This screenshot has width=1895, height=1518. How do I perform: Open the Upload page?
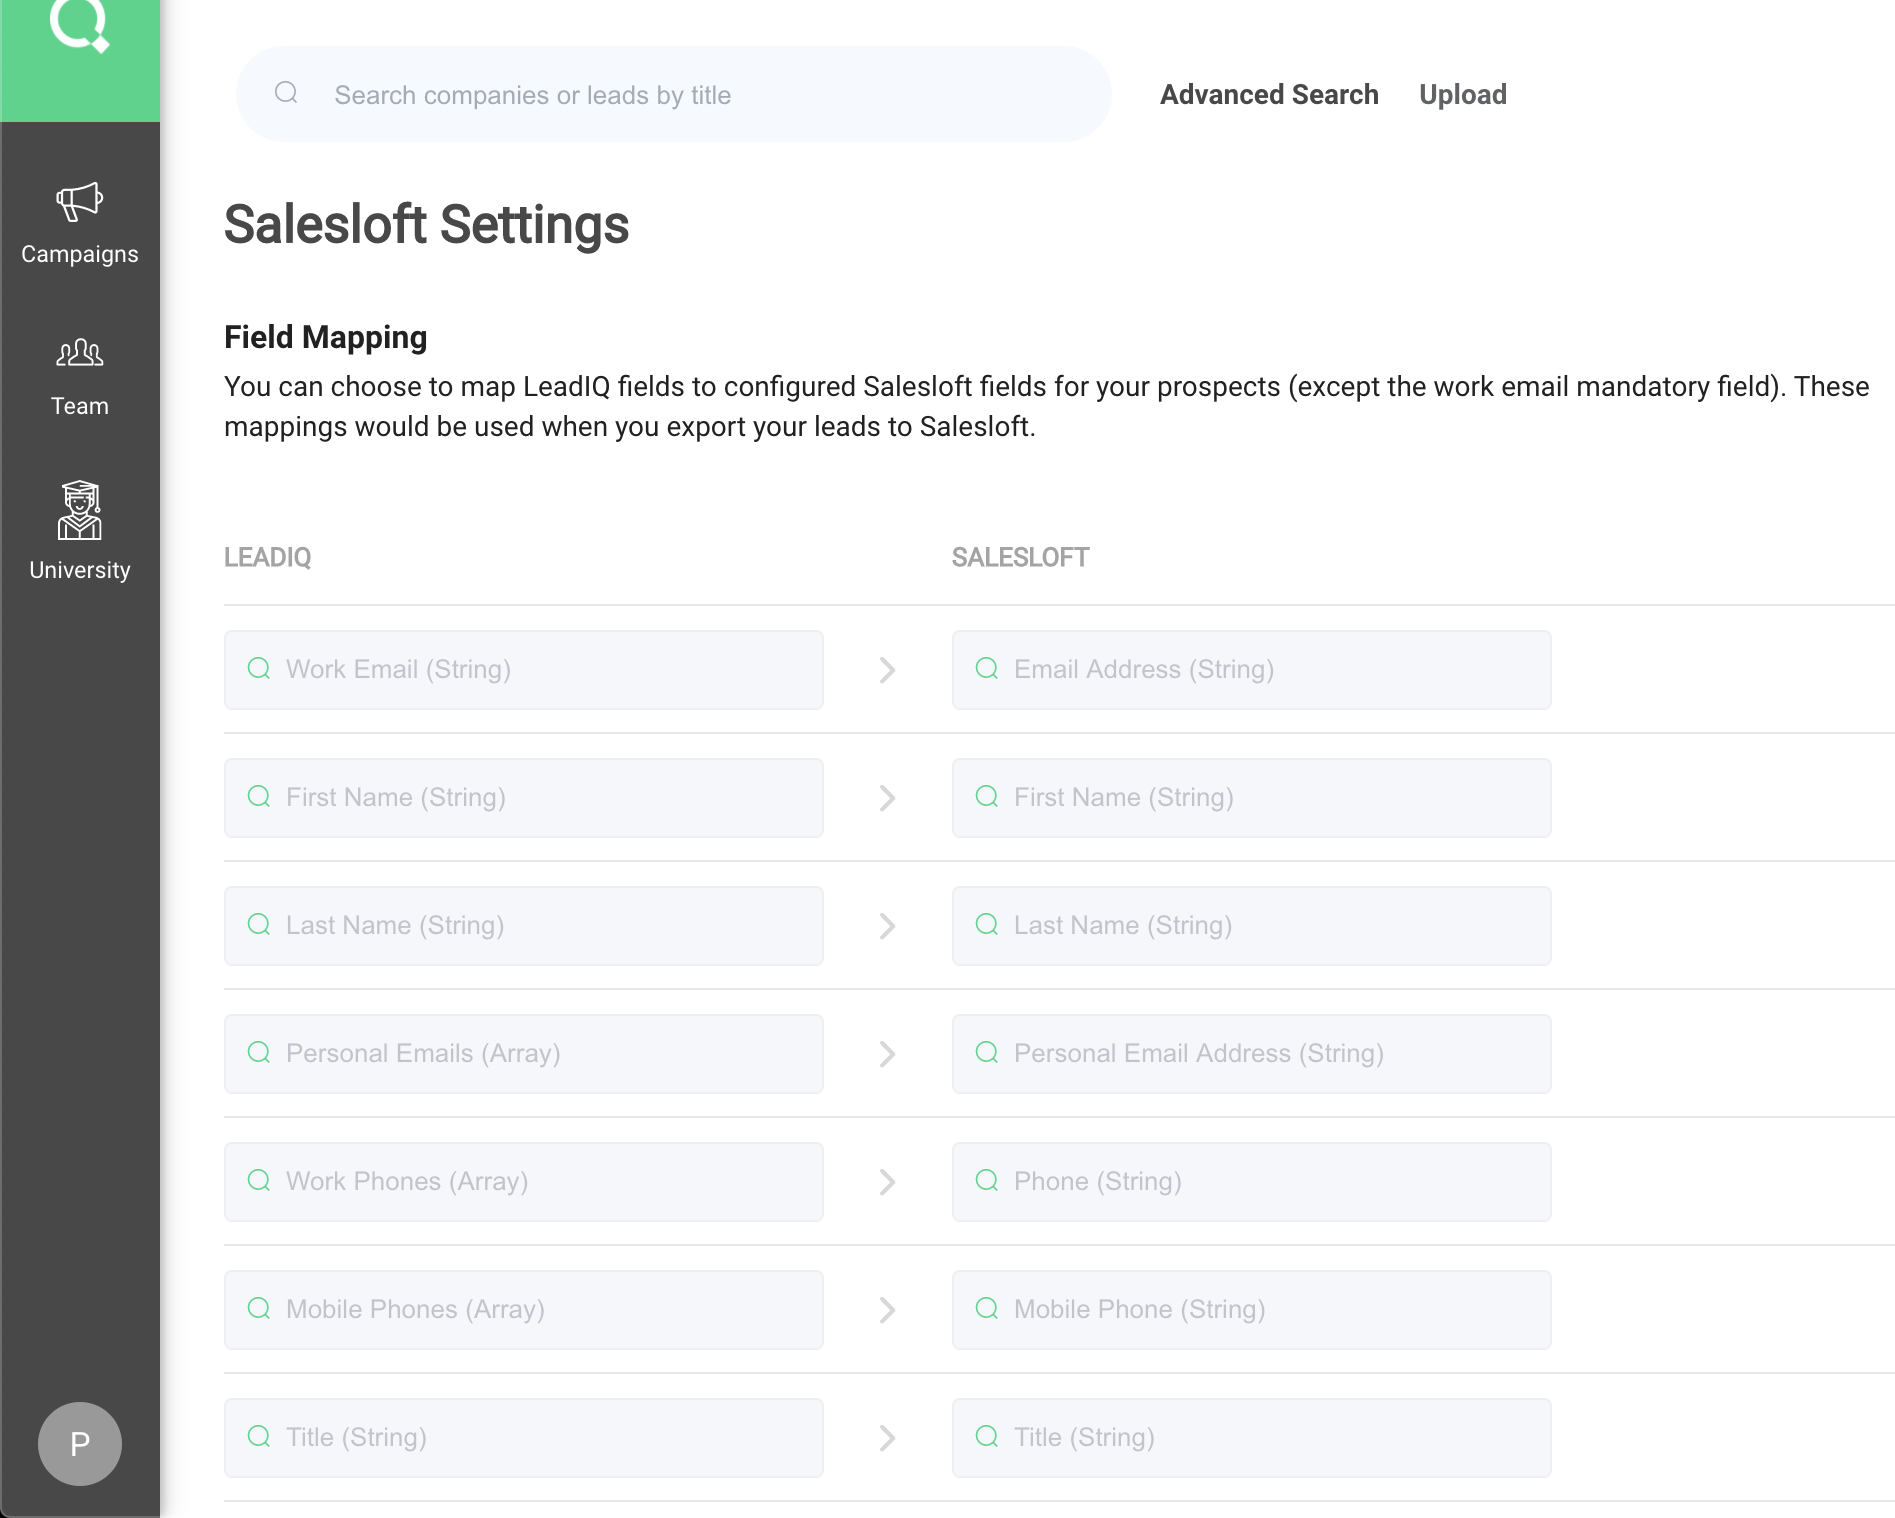pos(1462,94)
